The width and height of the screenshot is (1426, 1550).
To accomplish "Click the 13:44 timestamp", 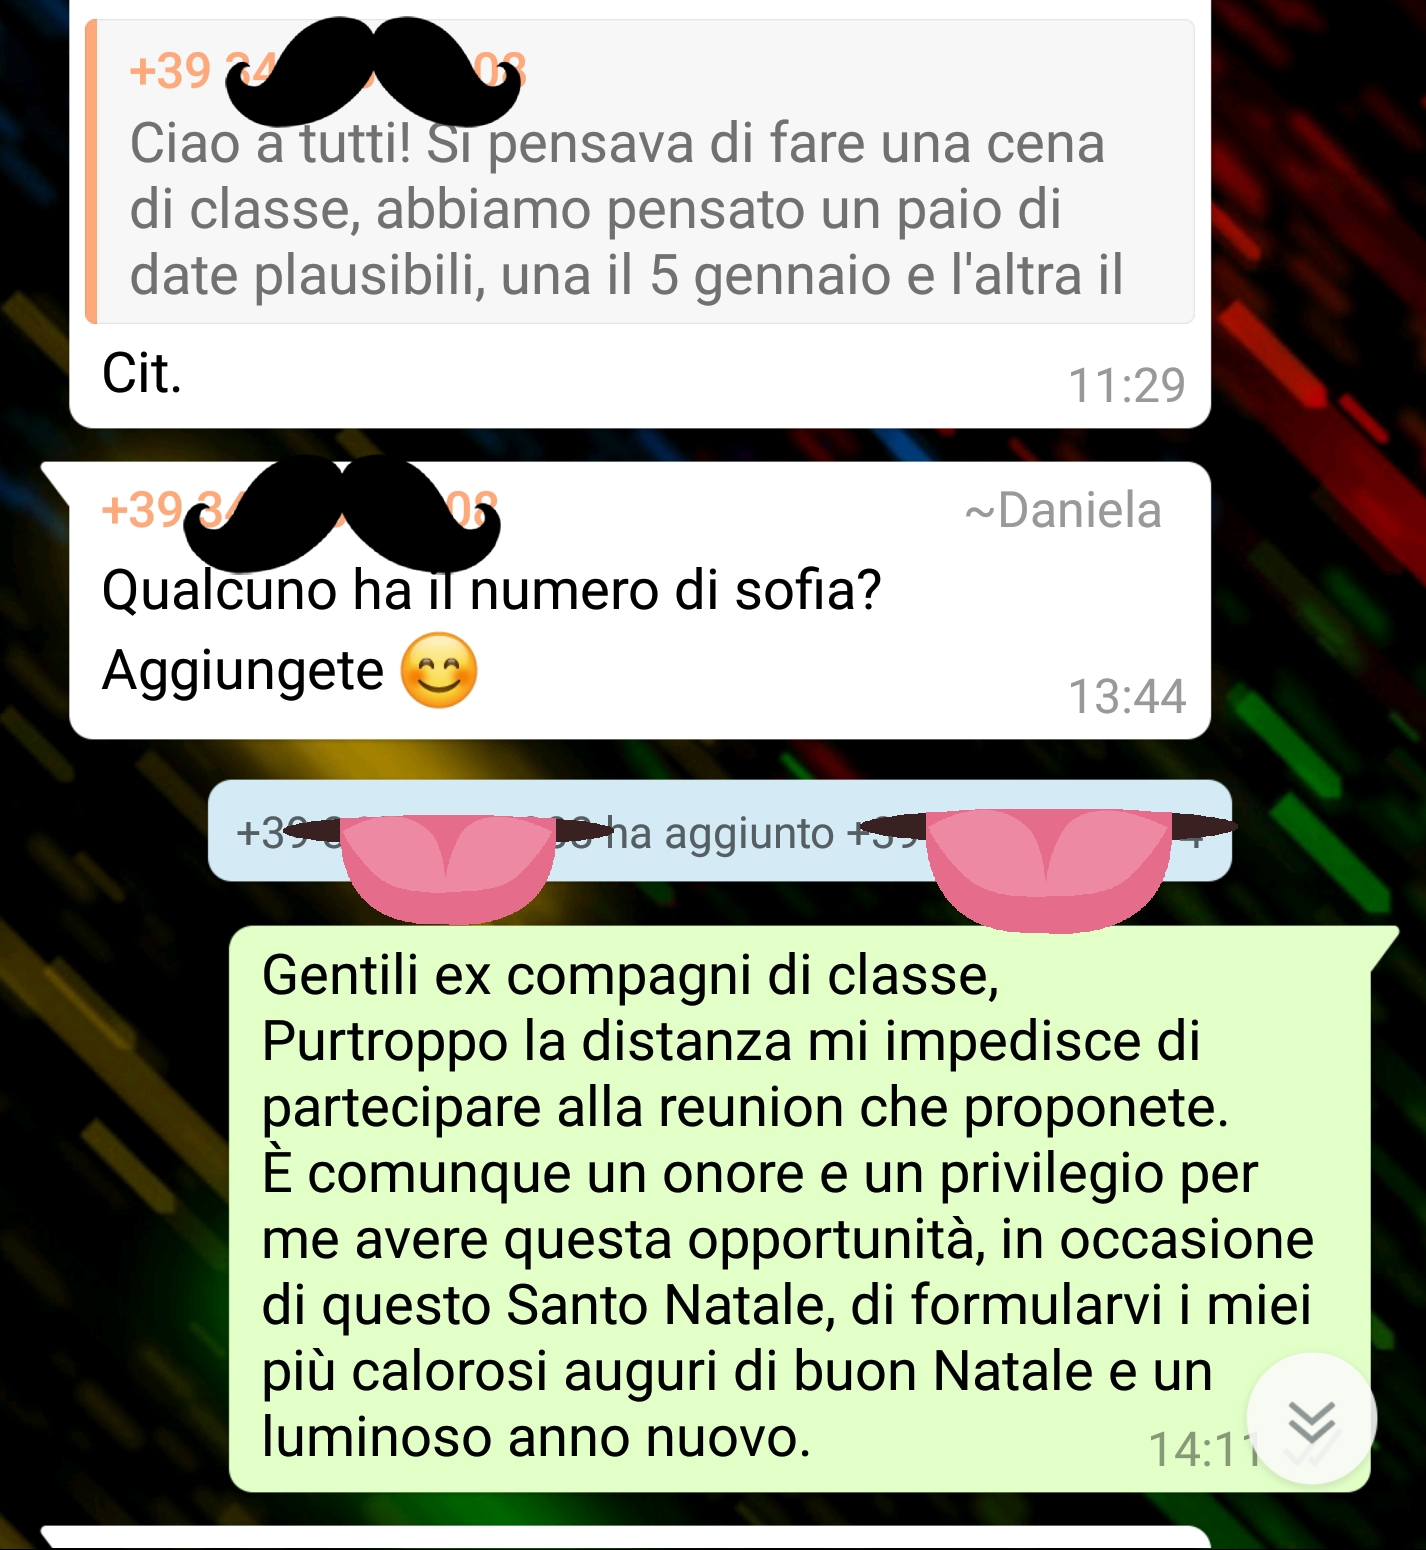I will tap(1127, 697).
